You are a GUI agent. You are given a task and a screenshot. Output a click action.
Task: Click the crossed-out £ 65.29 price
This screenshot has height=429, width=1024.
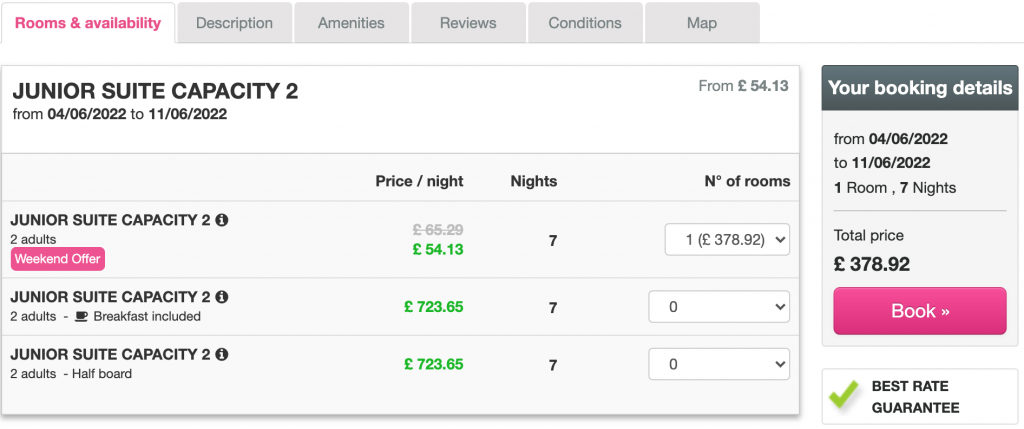click(438, 229)
